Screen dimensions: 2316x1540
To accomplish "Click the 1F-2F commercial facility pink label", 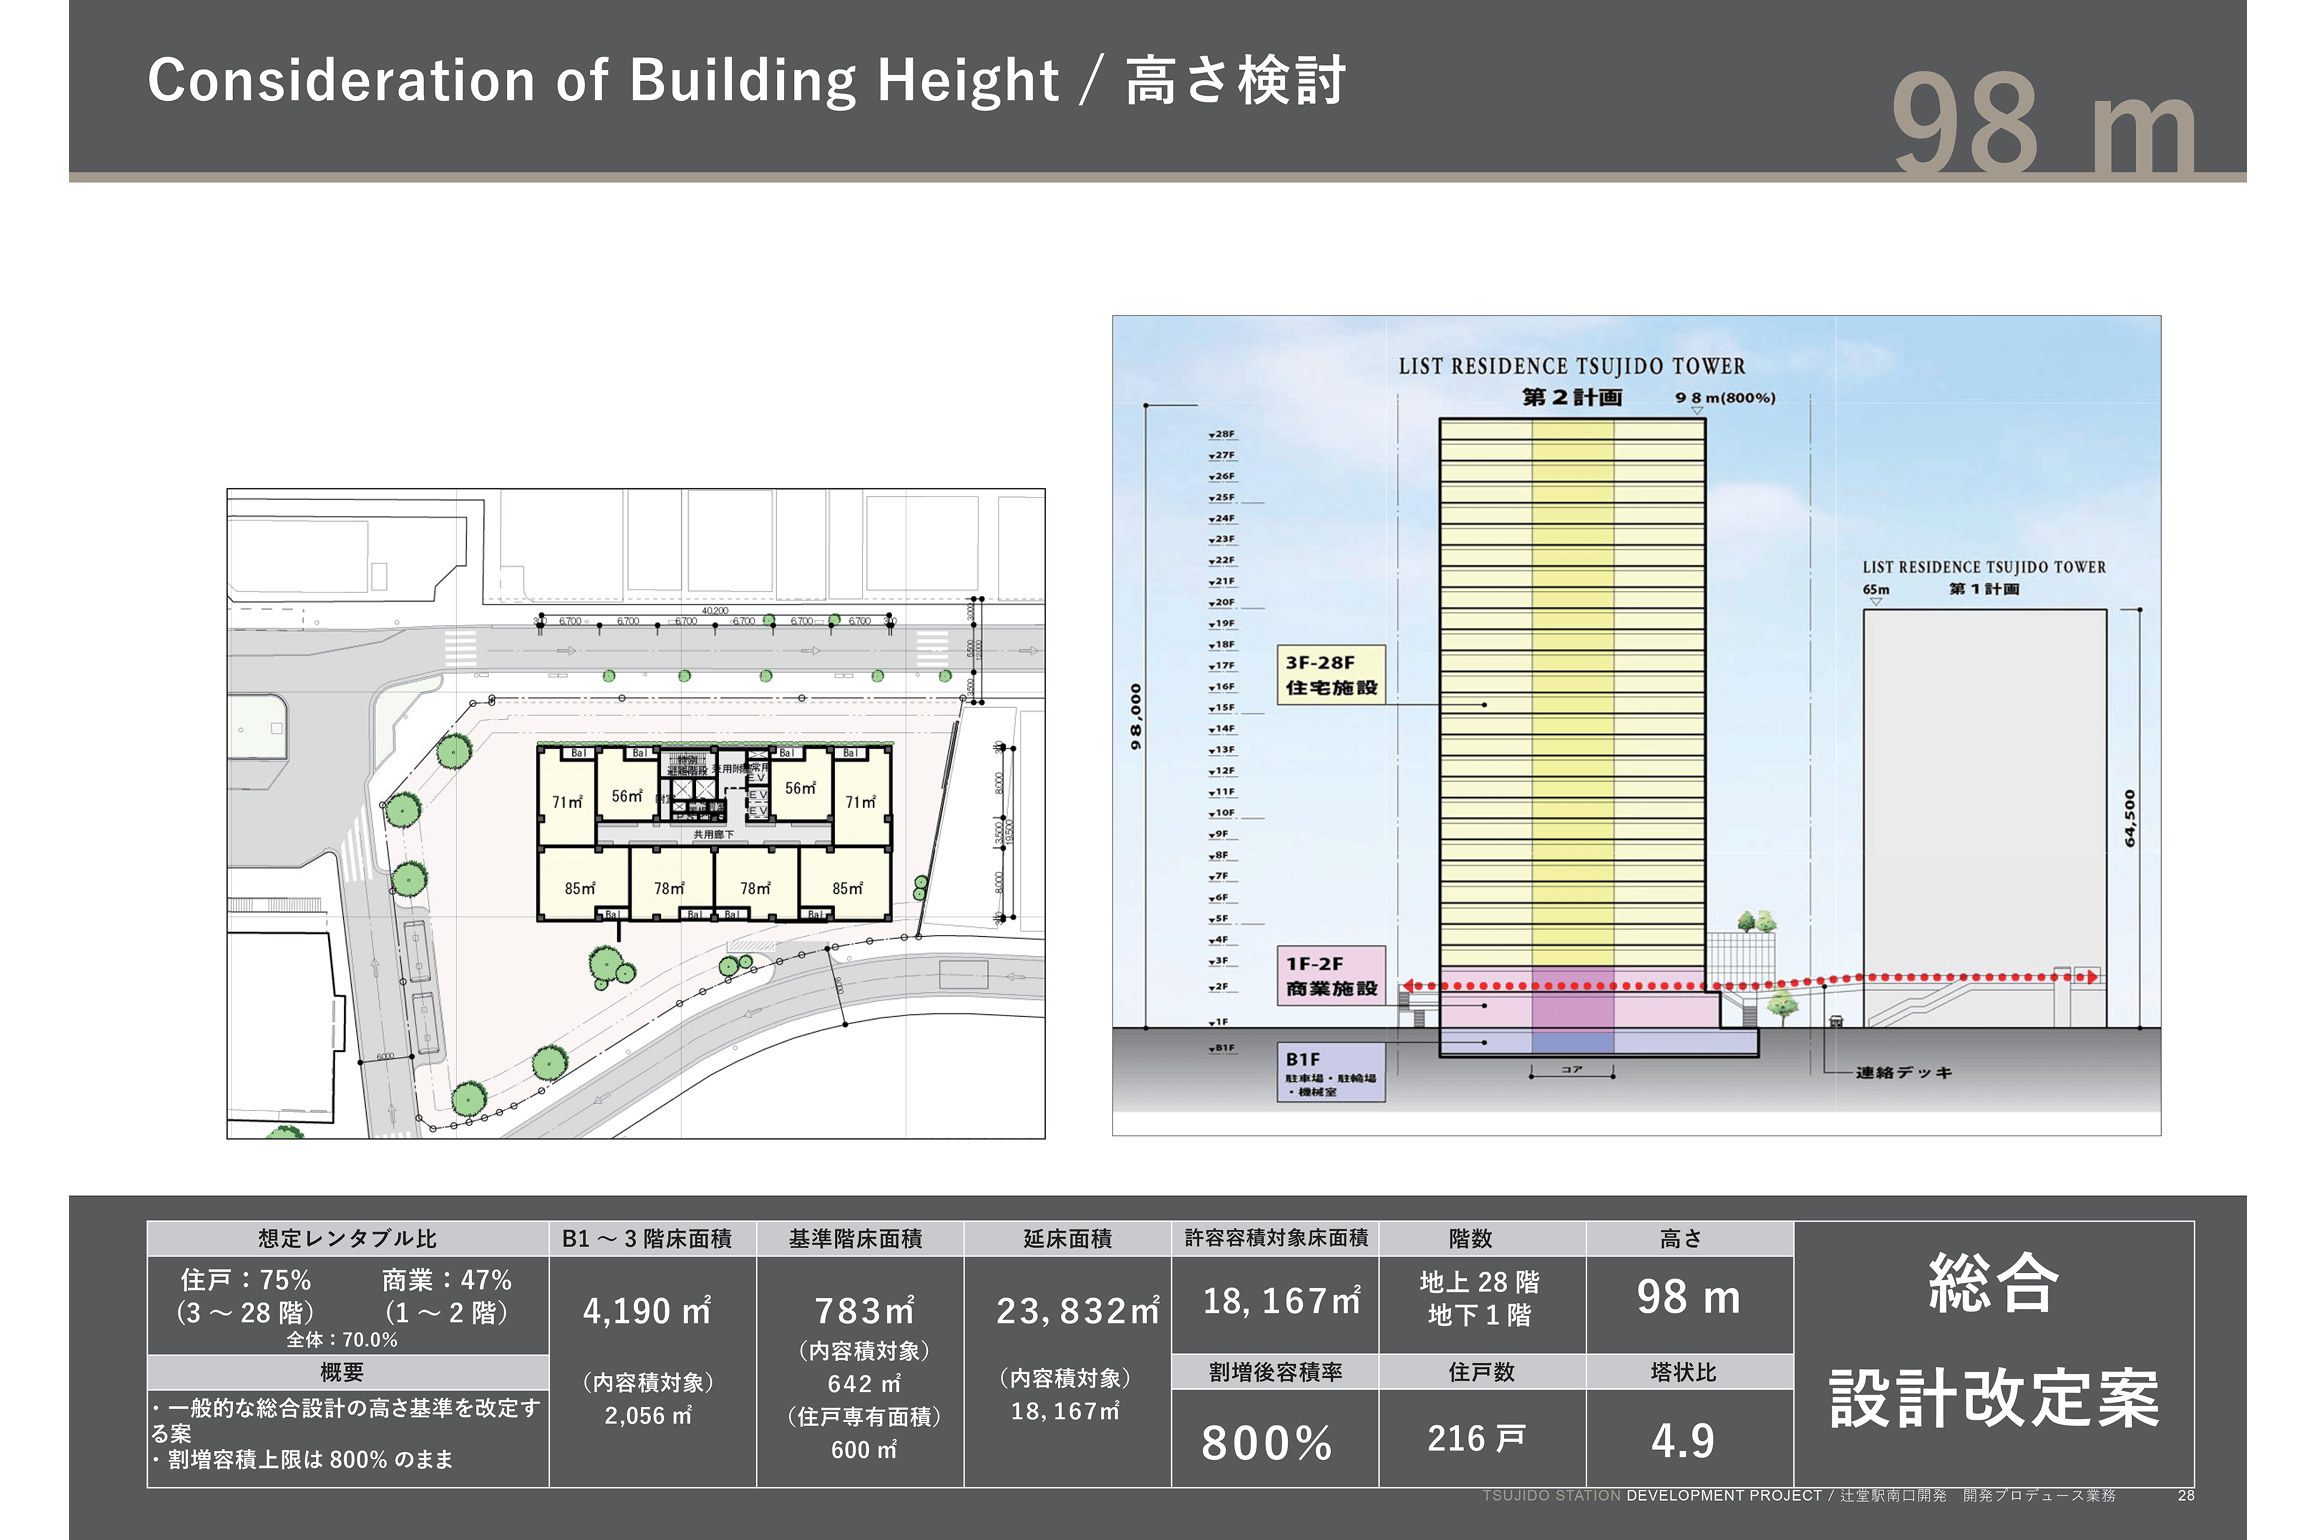I will click(x=1331, y=976).
